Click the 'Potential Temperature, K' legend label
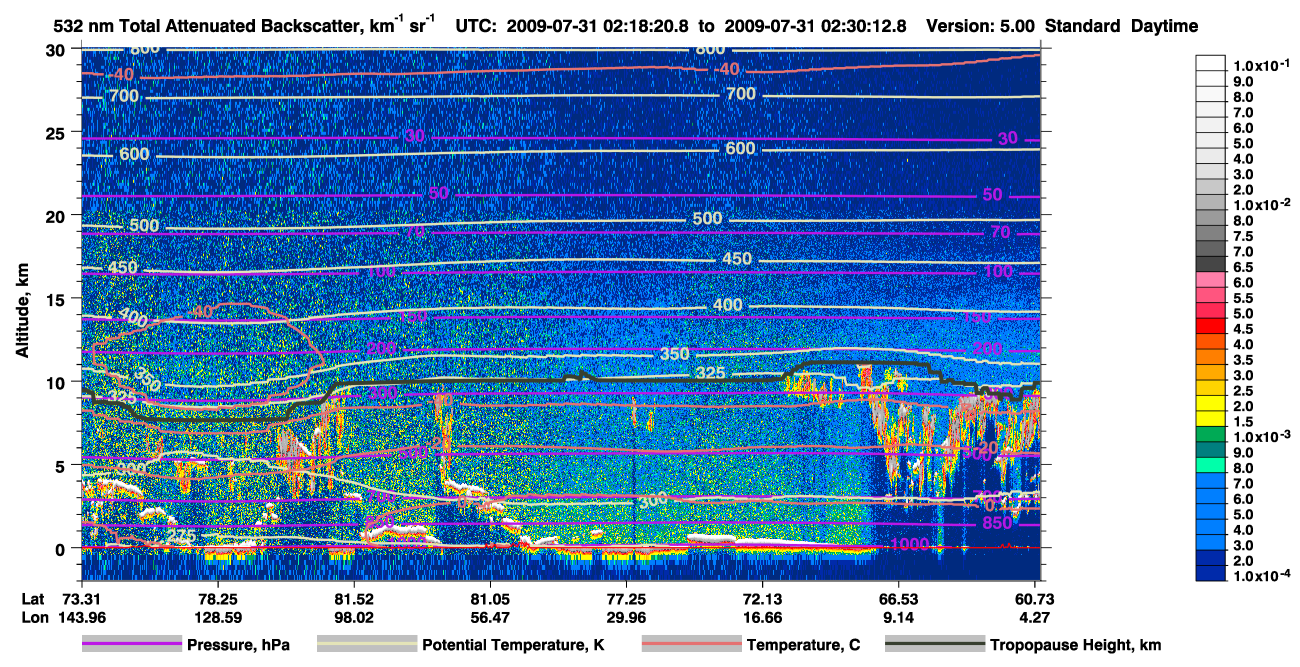The image size is (1300, 667). 513,645
